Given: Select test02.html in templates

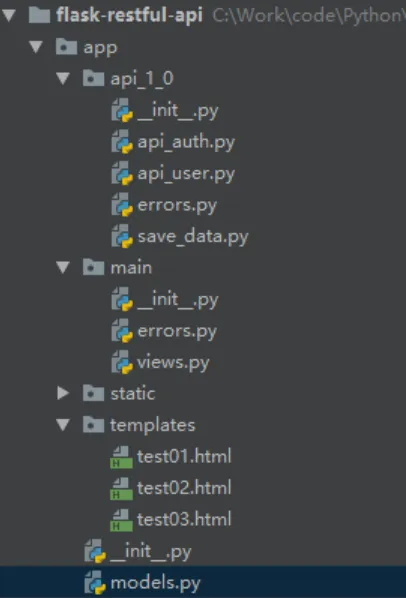Looking at the screenshot, I should [x=184, y=488].
